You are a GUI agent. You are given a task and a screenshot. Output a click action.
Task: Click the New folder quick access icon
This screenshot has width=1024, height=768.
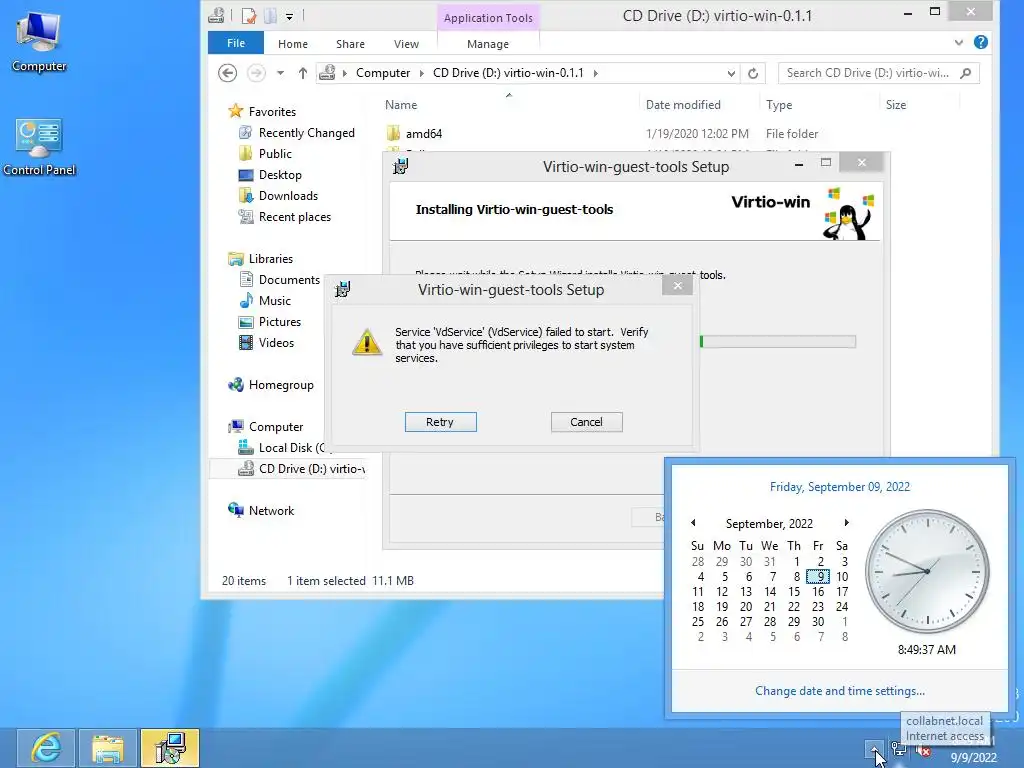[270, 16]
